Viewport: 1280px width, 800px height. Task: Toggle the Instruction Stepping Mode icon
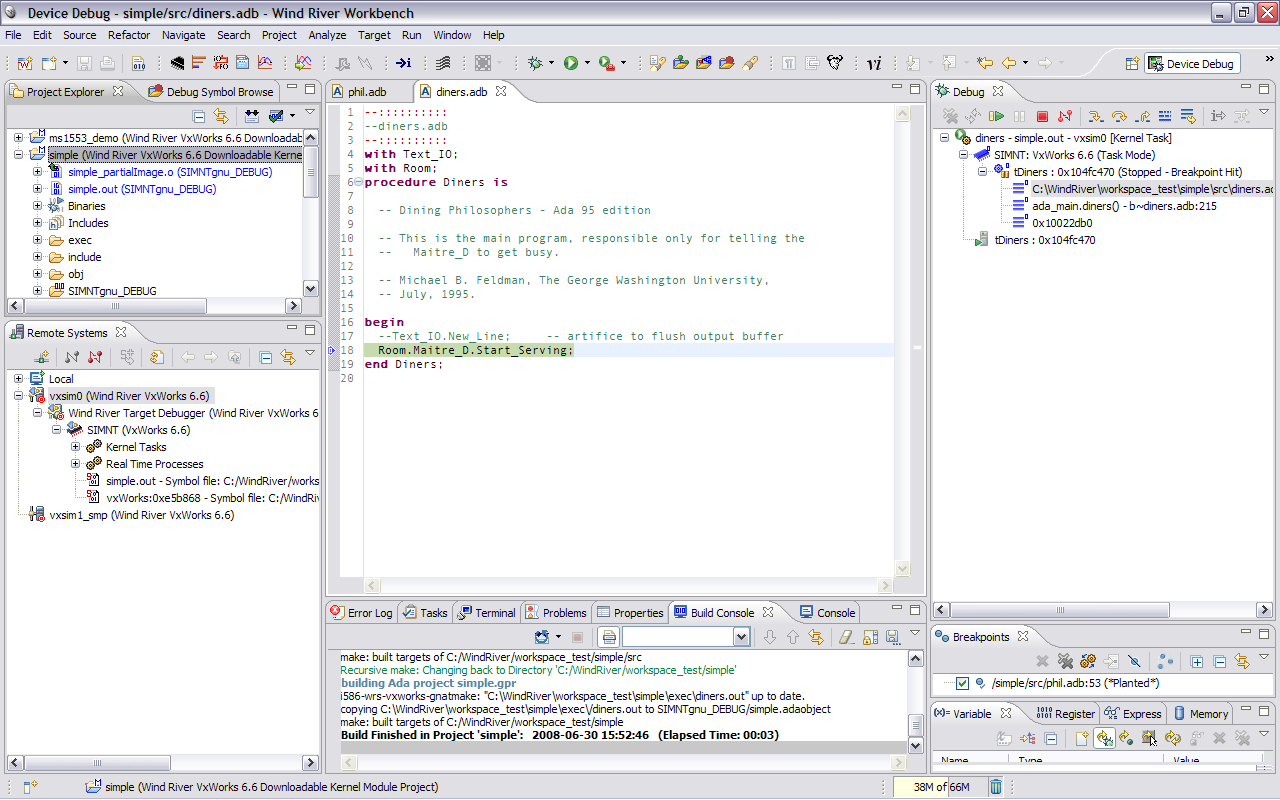pyautogui.click(x=1219, y=116)
